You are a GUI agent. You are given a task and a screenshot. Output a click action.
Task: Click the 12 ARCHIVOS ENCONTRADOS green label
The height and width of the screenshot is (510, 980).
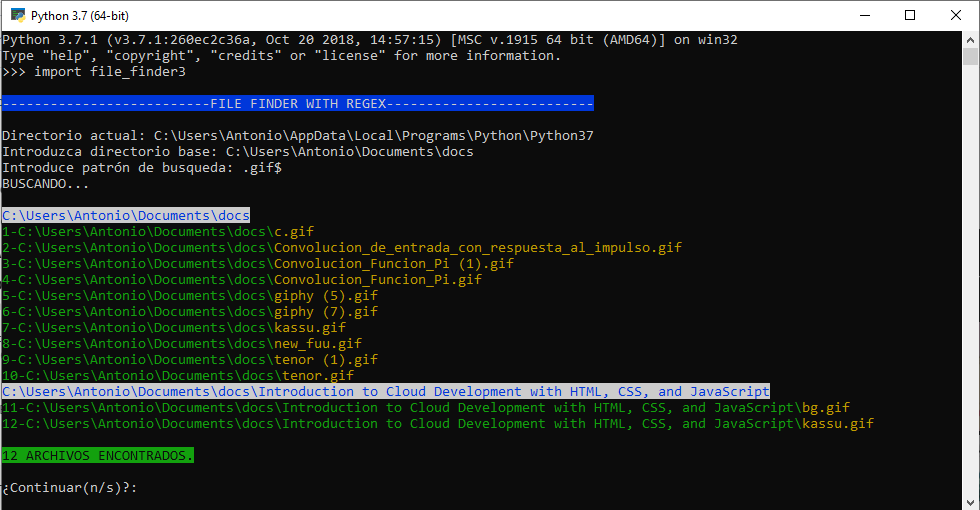[98, 456]
